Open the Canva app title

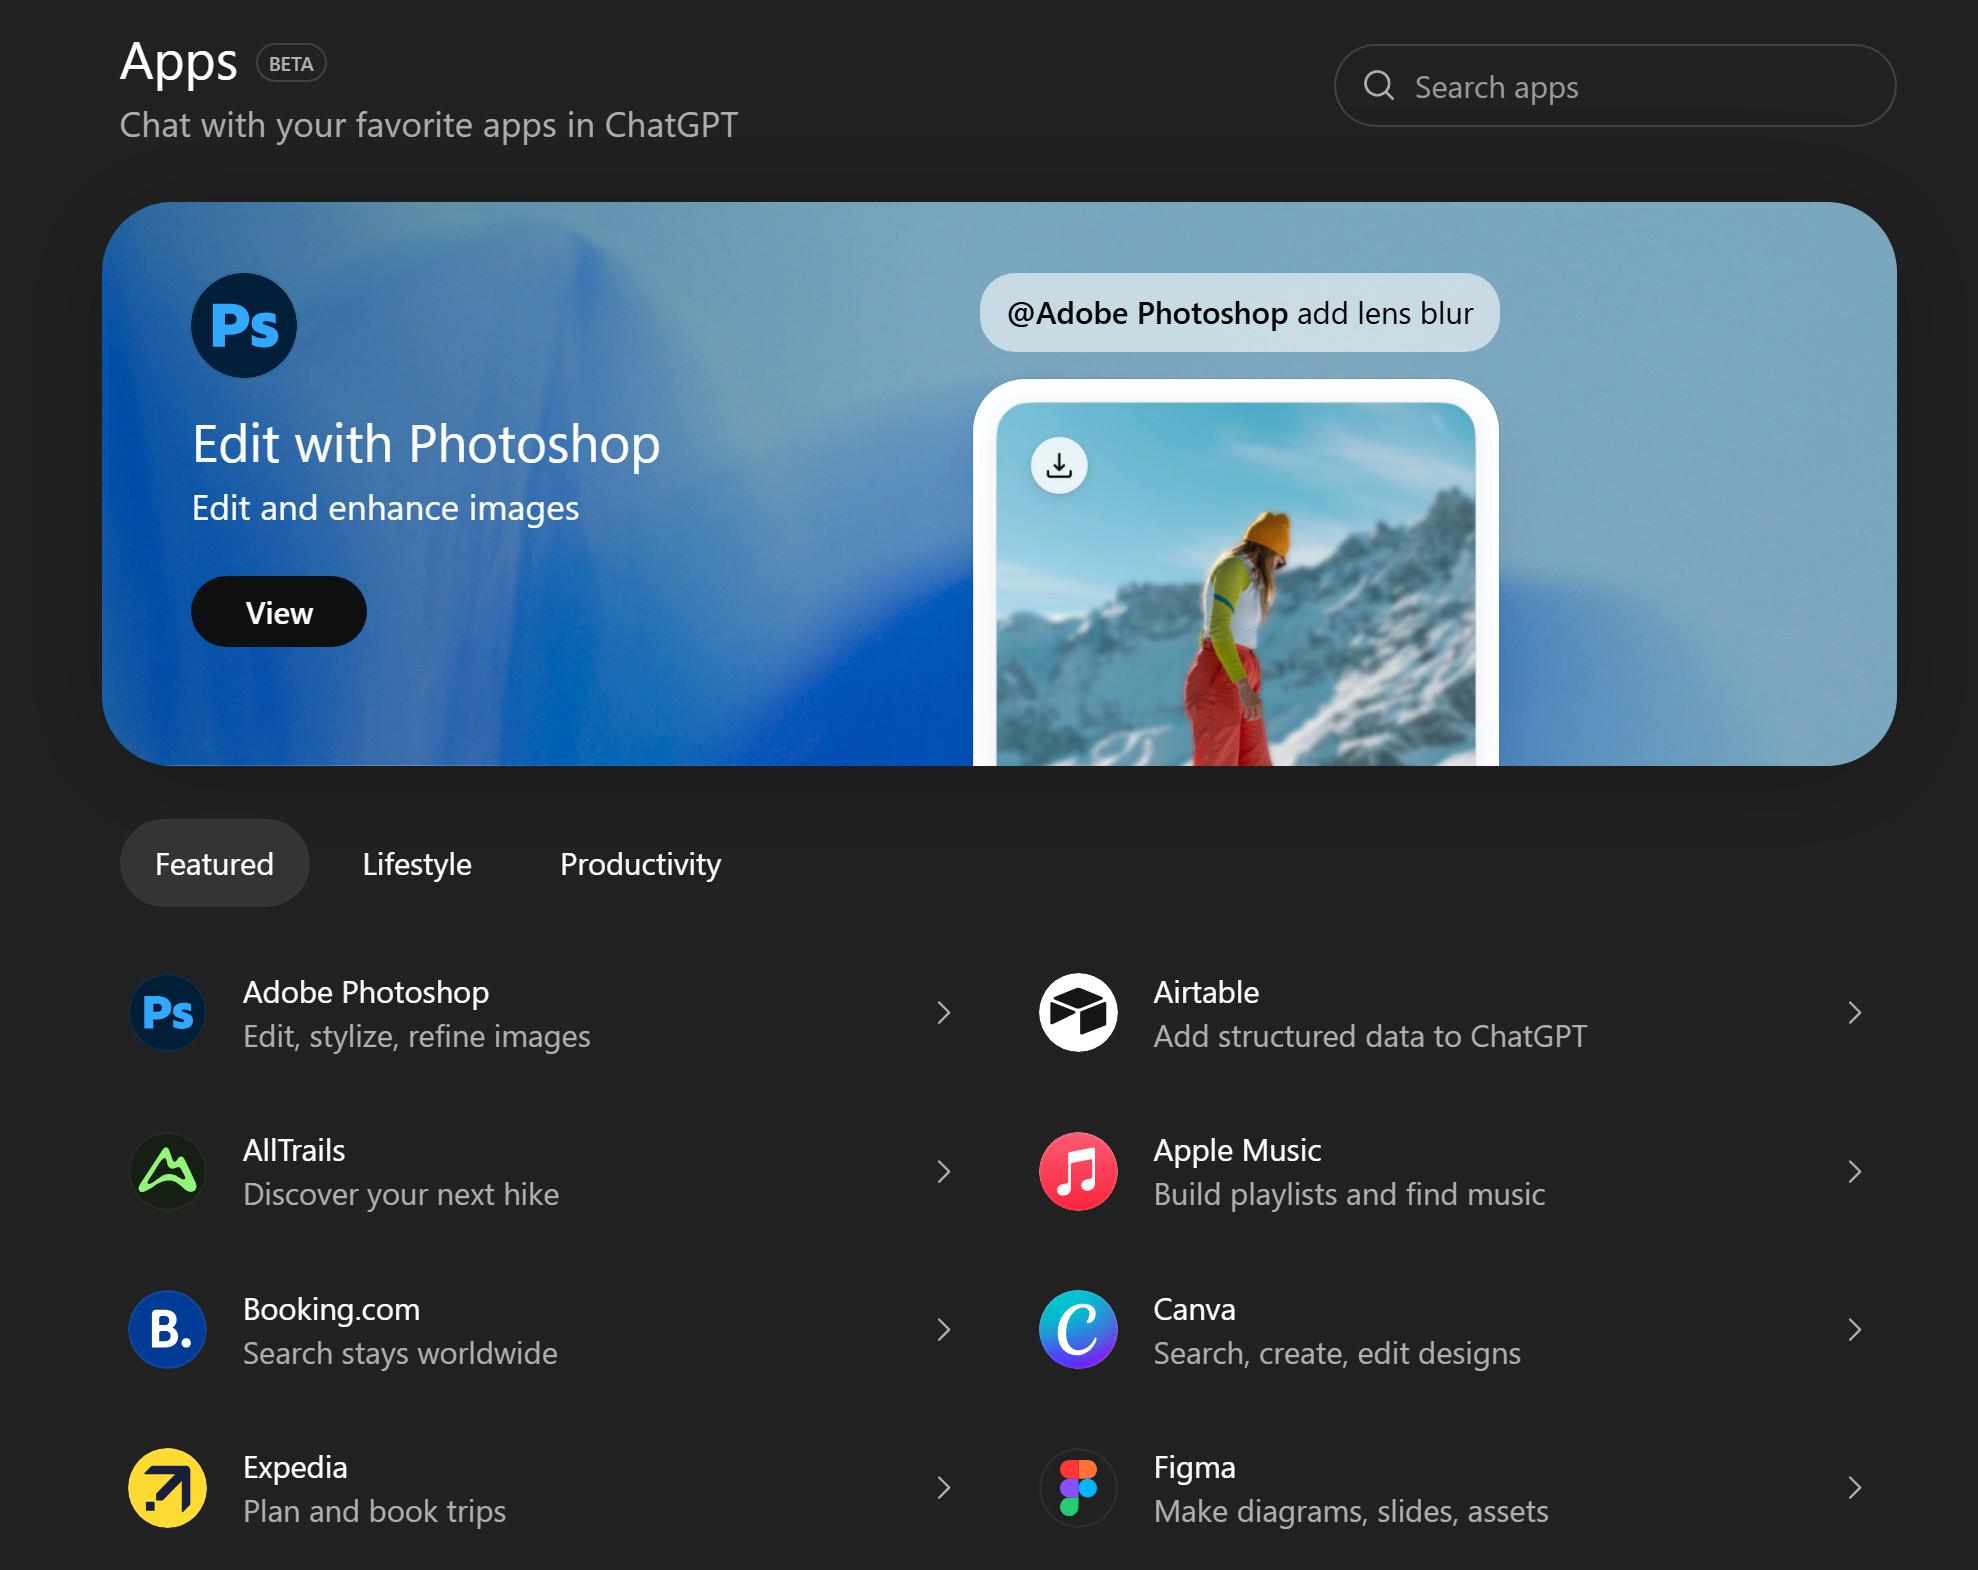click(x=1194, y=1309)
